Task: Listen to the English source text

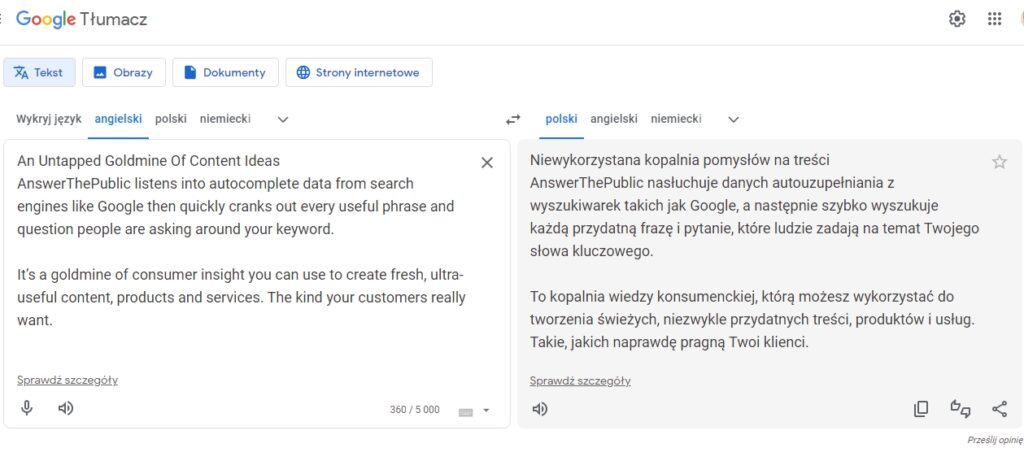Action: (x=65, y=409)
